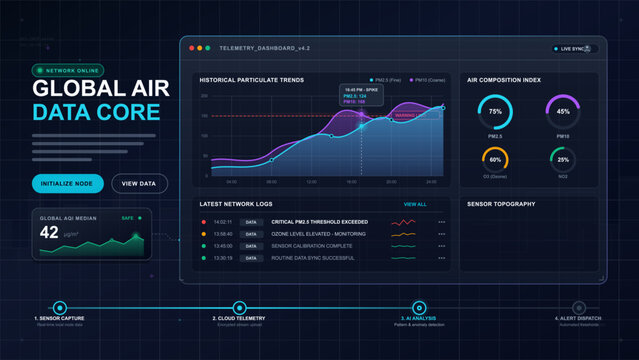Viewport: 639px width, 360px height.
Task: Select step 2 Cloud Telemetry node
Action: coord(239,308)
